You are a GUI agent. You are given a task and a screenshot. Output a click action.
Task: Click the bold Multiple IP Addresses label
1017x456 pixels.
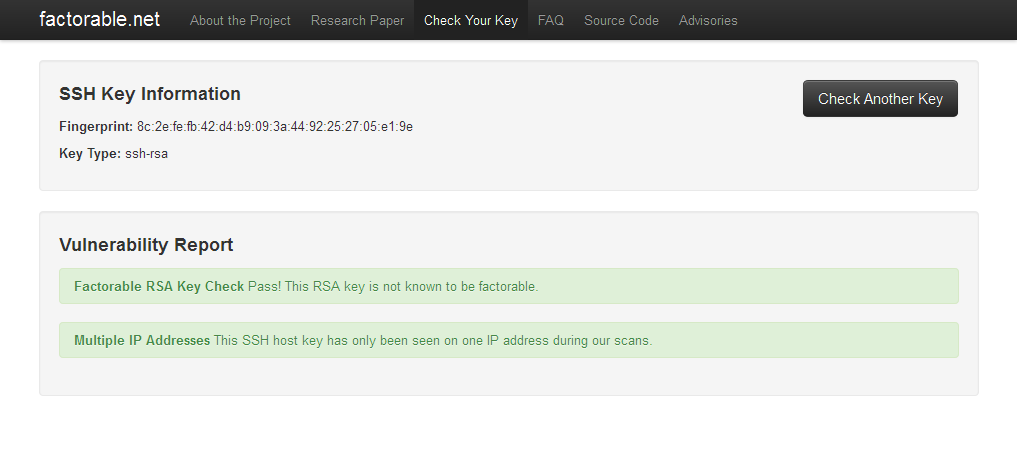click(142, 340)
